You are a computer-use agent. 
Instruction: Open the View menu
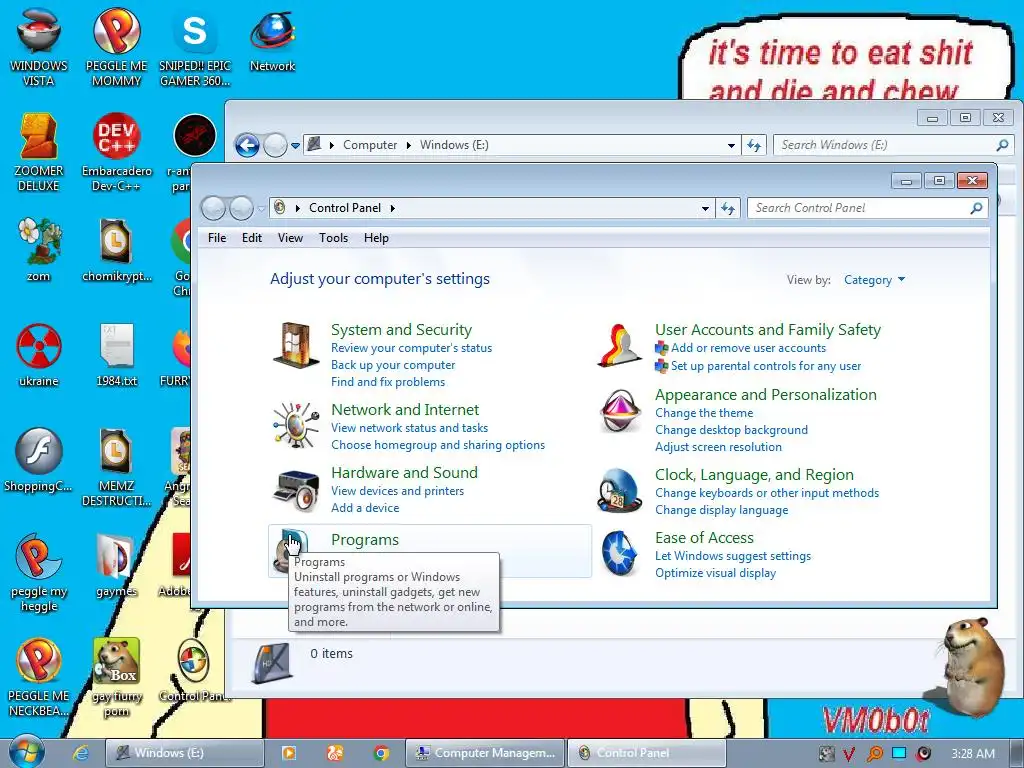(x=290, y=238)
